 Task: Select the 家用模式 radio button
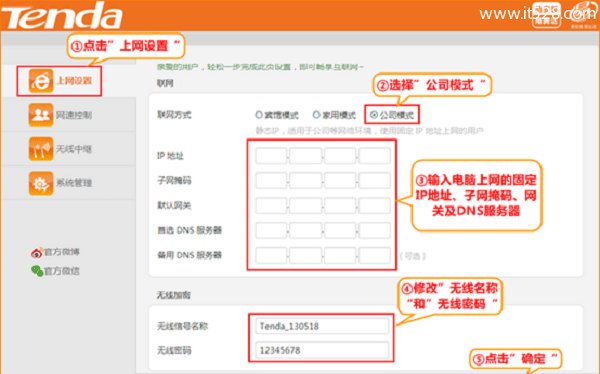(316, 114)
